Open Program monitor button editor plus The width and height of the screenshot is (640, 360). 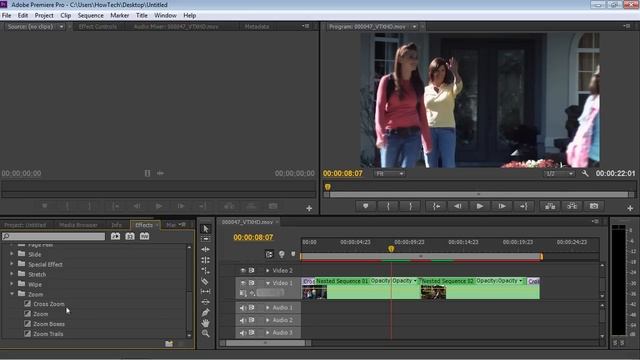[x=630, y=208]
